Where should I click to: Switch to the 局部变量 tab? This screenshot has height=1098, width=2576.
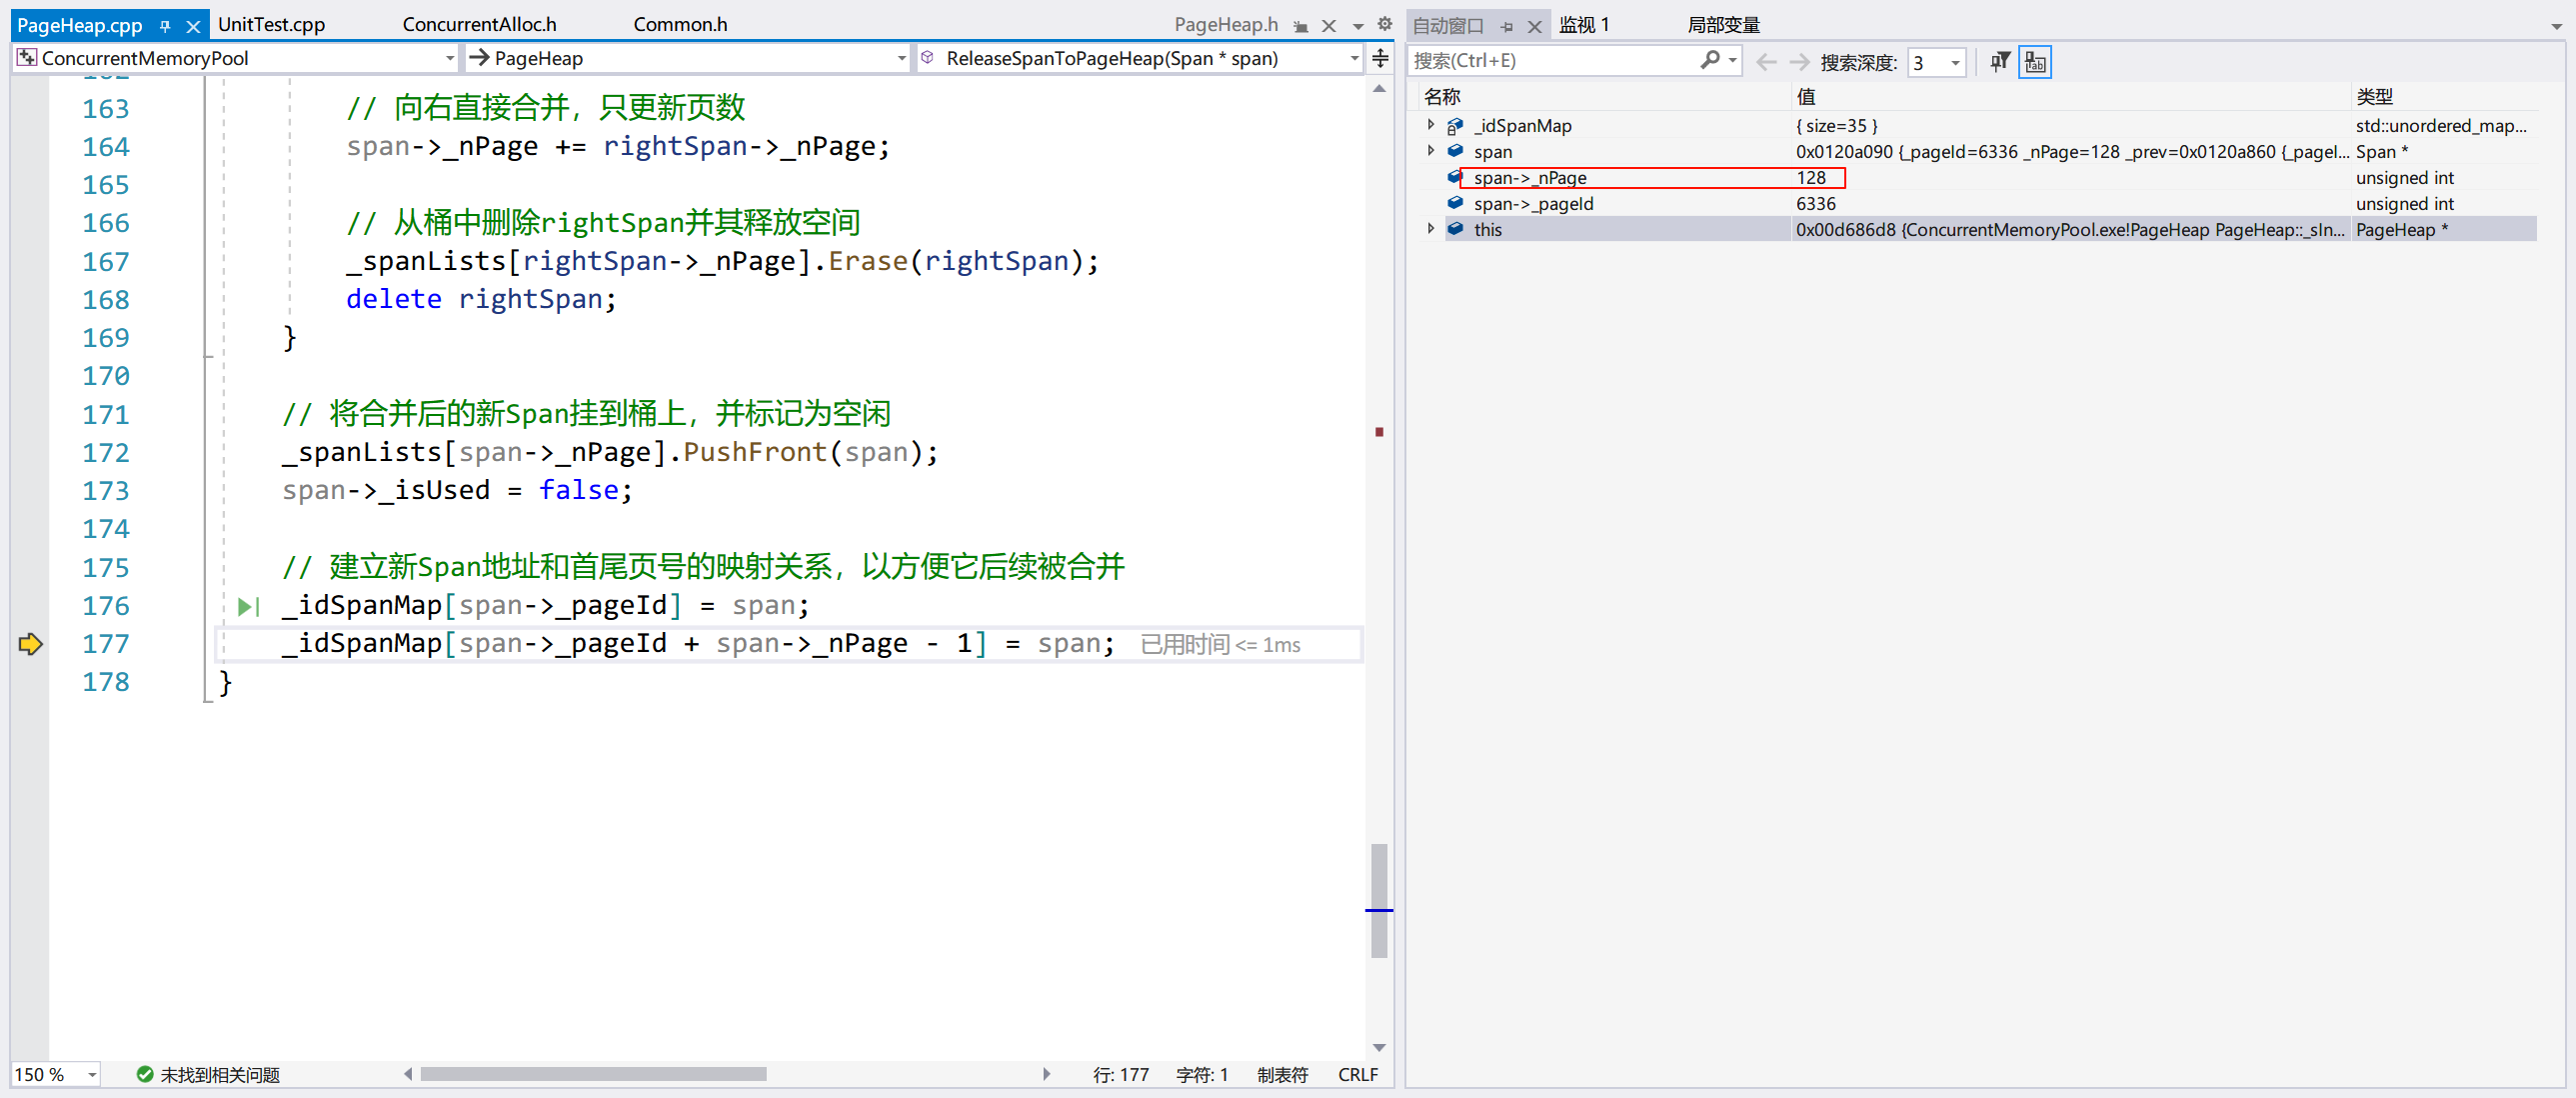pyautogui.click(x=1723, y=25)
